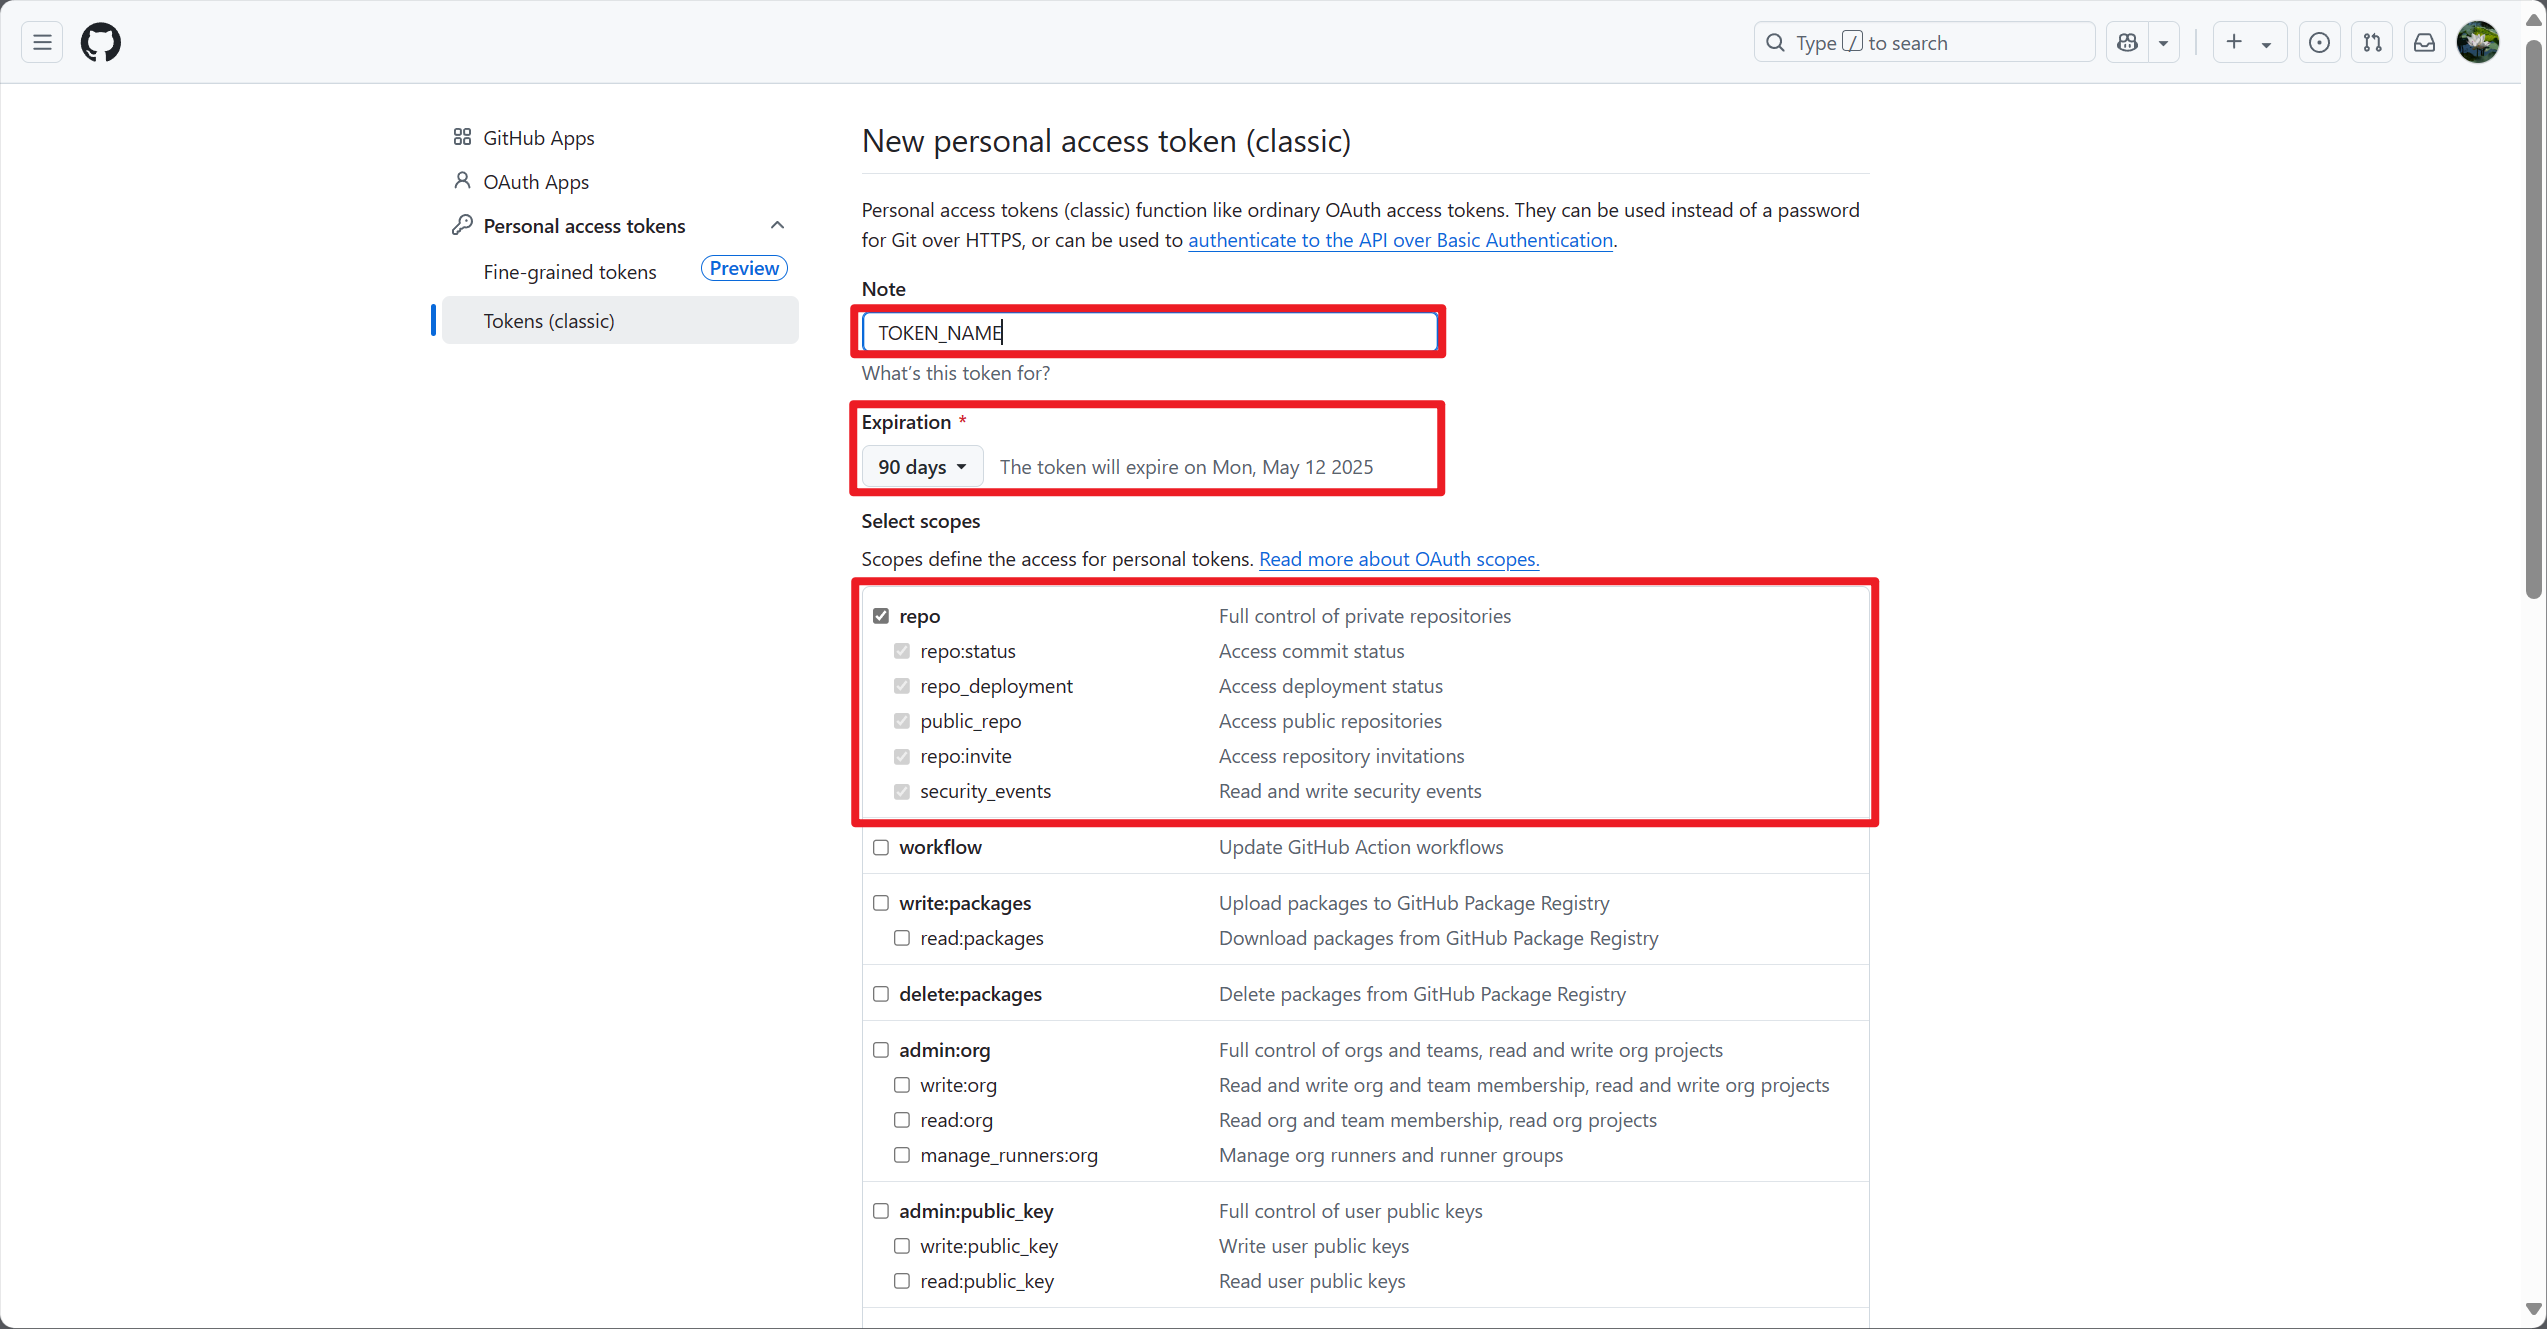Open dropdown arrow next to Copilot icon
Viewport: 2547px width, 1329px height.
[2163, 42]
